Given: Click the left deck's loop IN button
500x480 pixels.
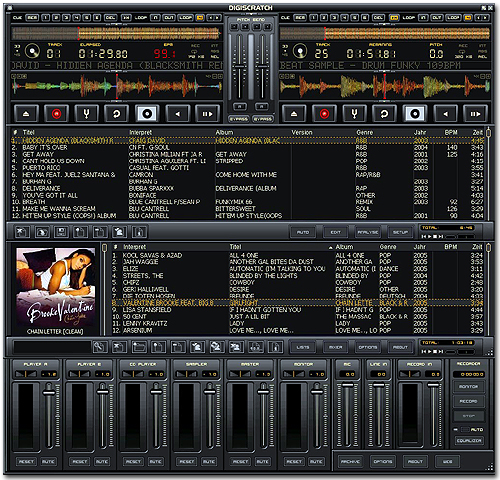Looking at the screenshot, I should point(155,17).
